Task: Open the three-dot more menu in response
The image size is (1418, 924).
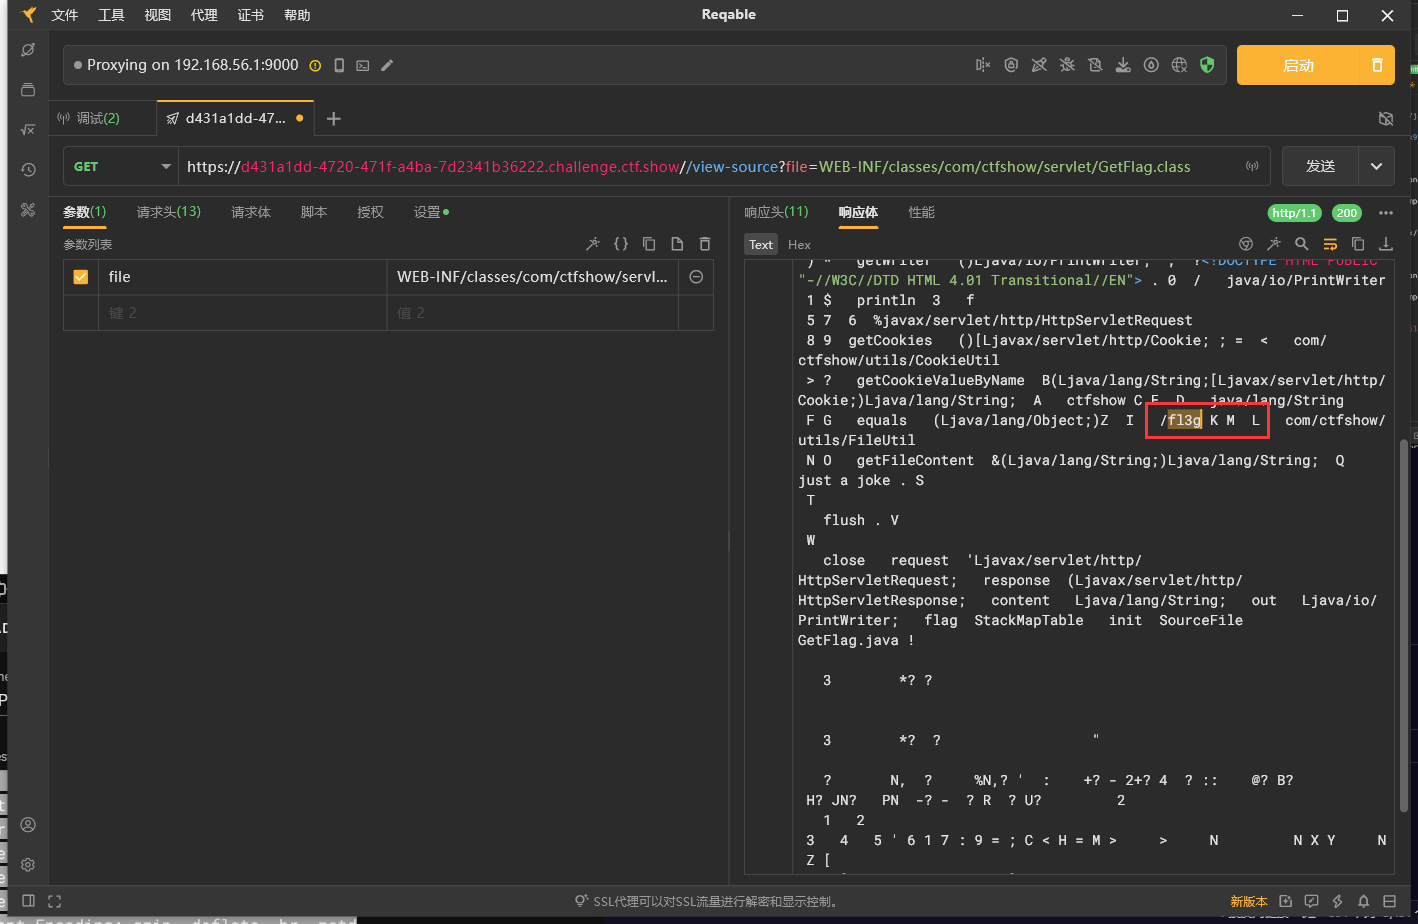Action: pos(1385,213)
